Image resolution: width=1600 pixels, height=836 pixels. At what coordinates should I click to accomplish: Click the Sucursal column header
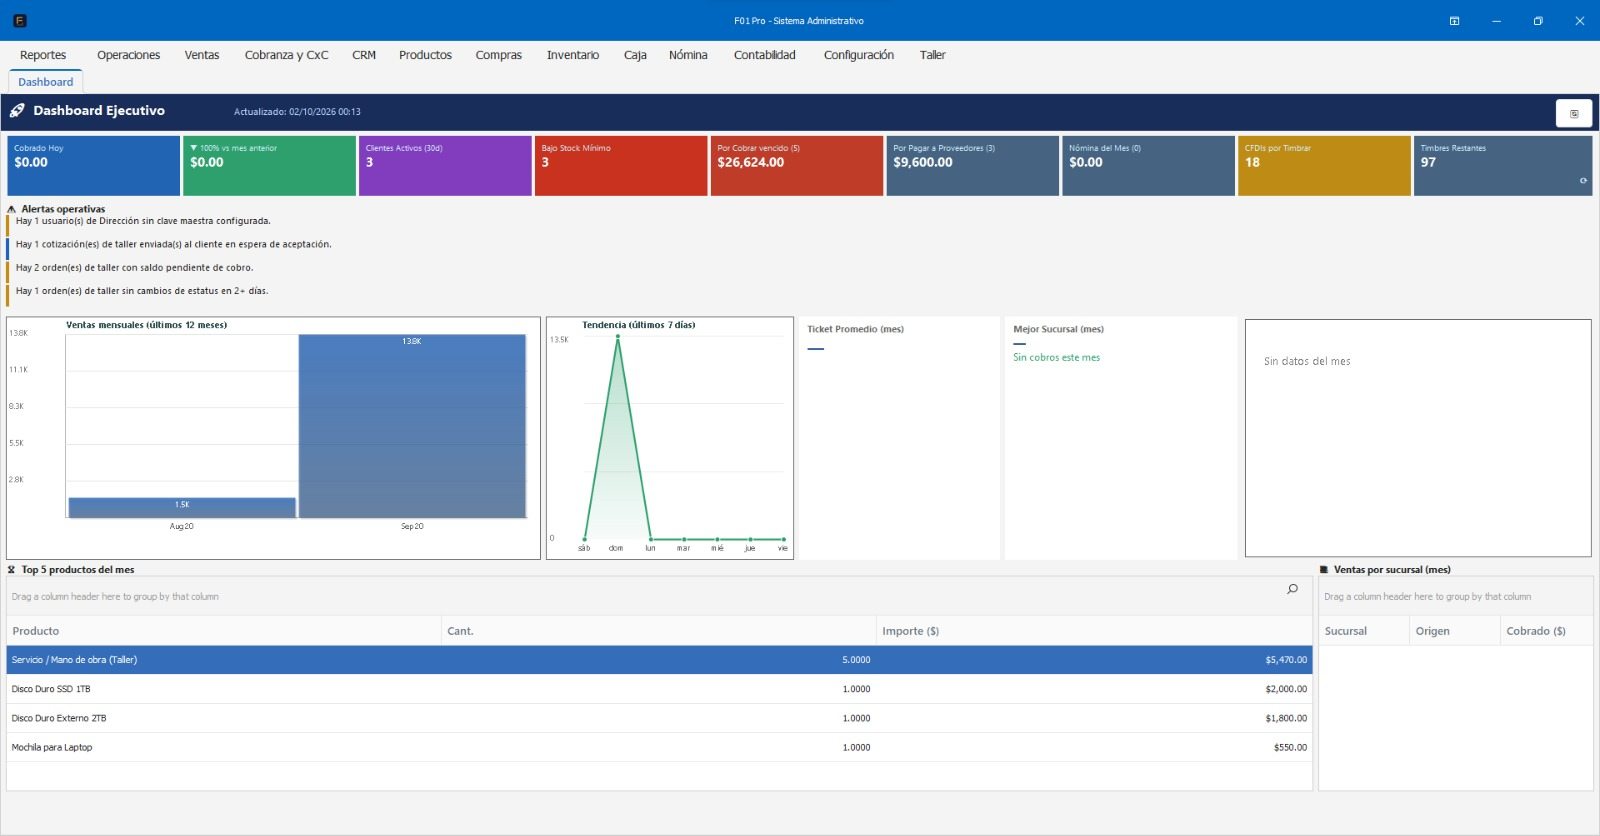(1364, 631)
